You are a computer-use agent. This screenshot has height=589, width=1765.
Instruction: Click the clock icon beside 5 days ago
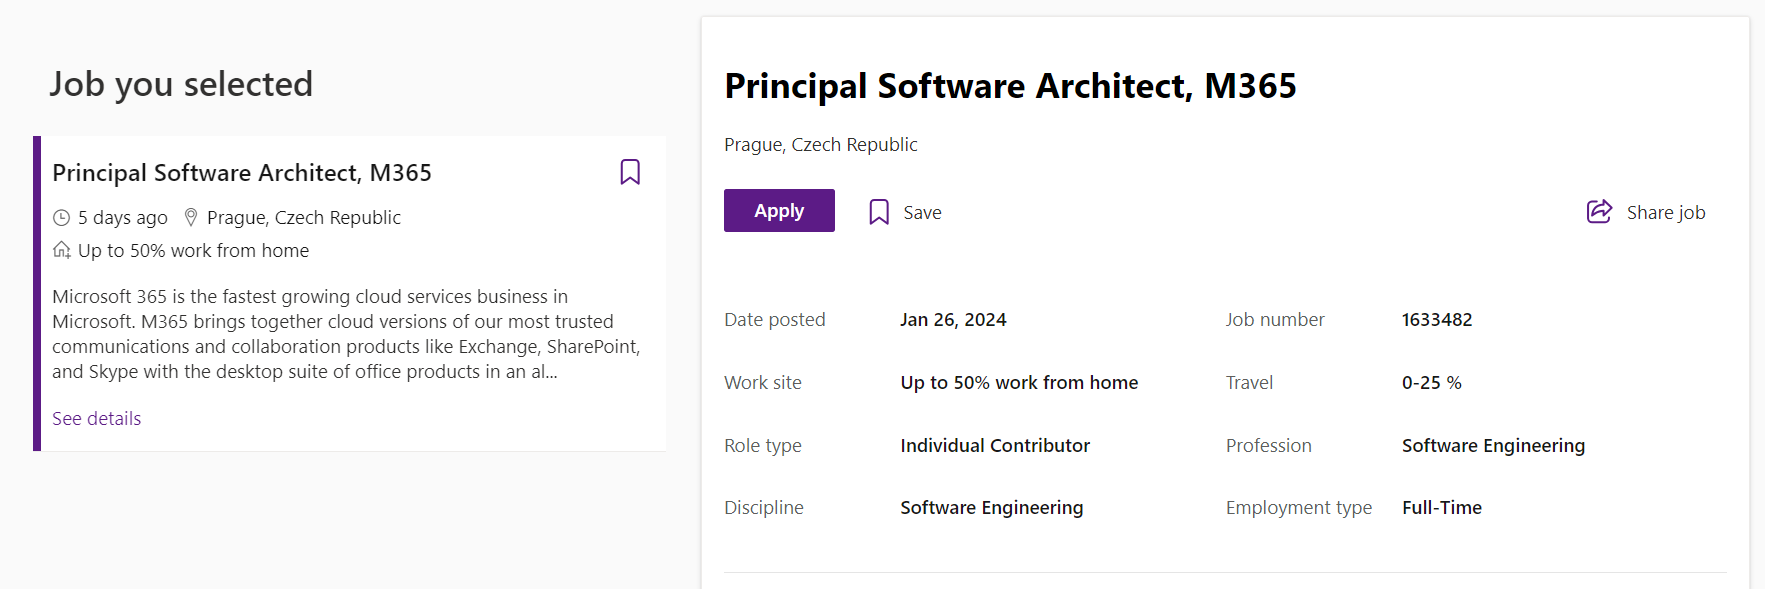click(62, 218)
